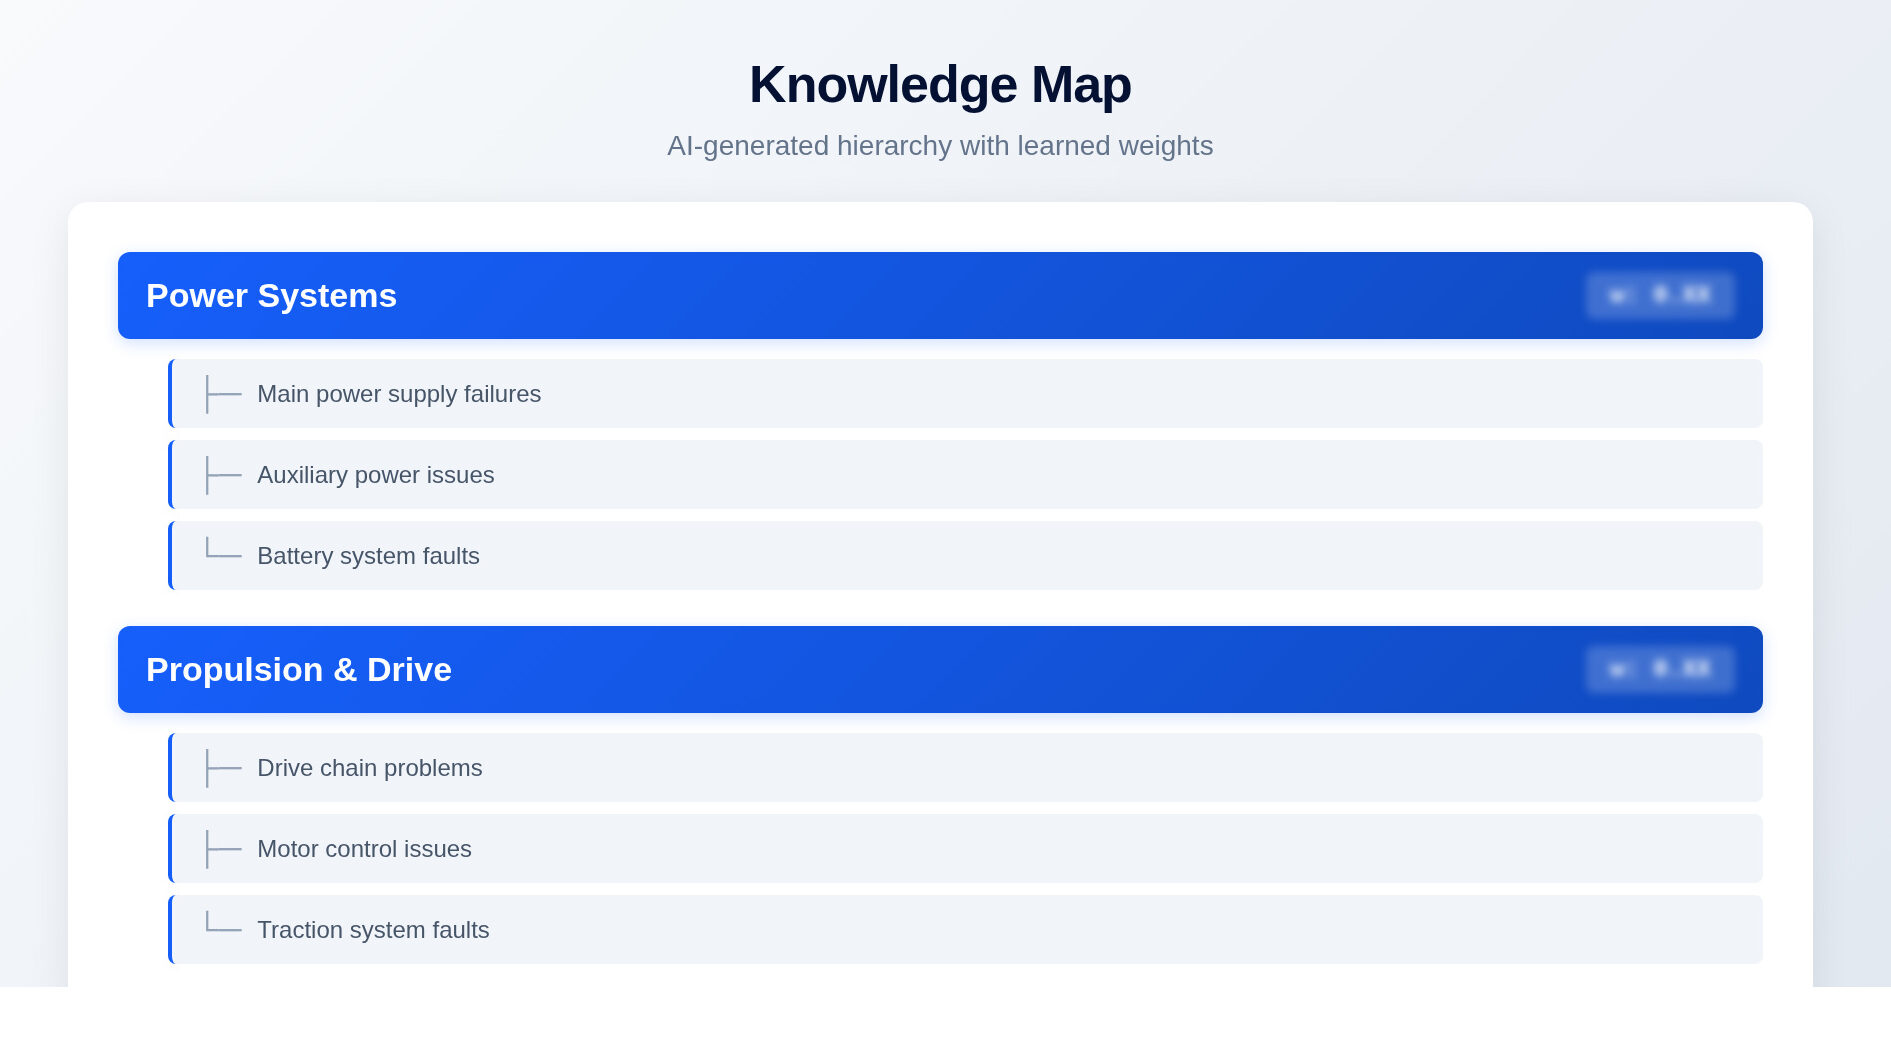Click the blurred weight badge on Propulsion & Drive
The height and width of the screenshot is (1064, 1891).
pos(1660,669)
